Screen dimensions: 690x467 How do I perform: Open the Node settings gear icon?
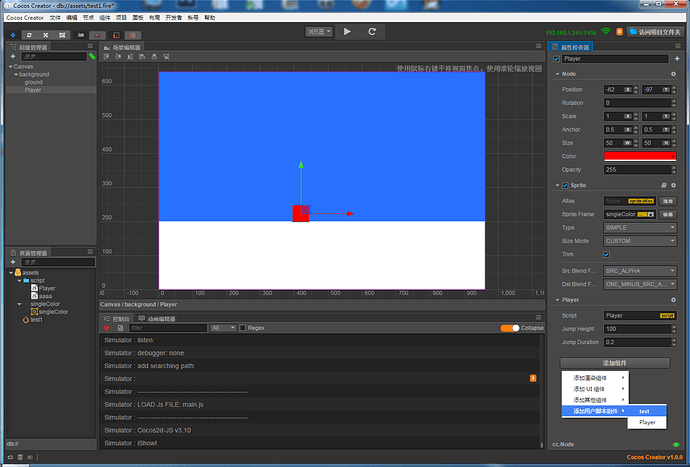click(673, 74)
